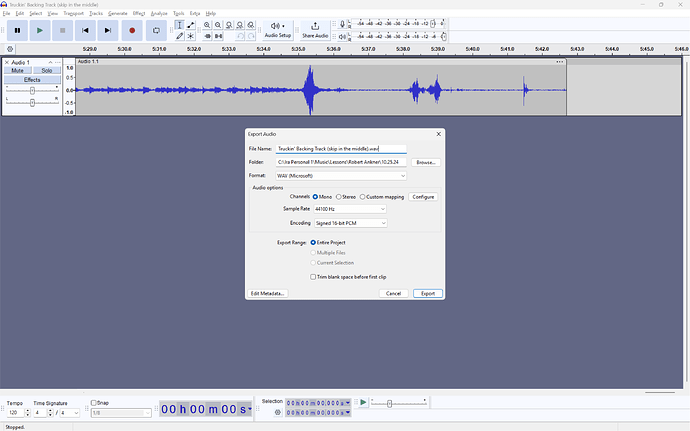Start playback with the green Play button
Viewport: 690px width, 431px height.
[x=40, y=30]
